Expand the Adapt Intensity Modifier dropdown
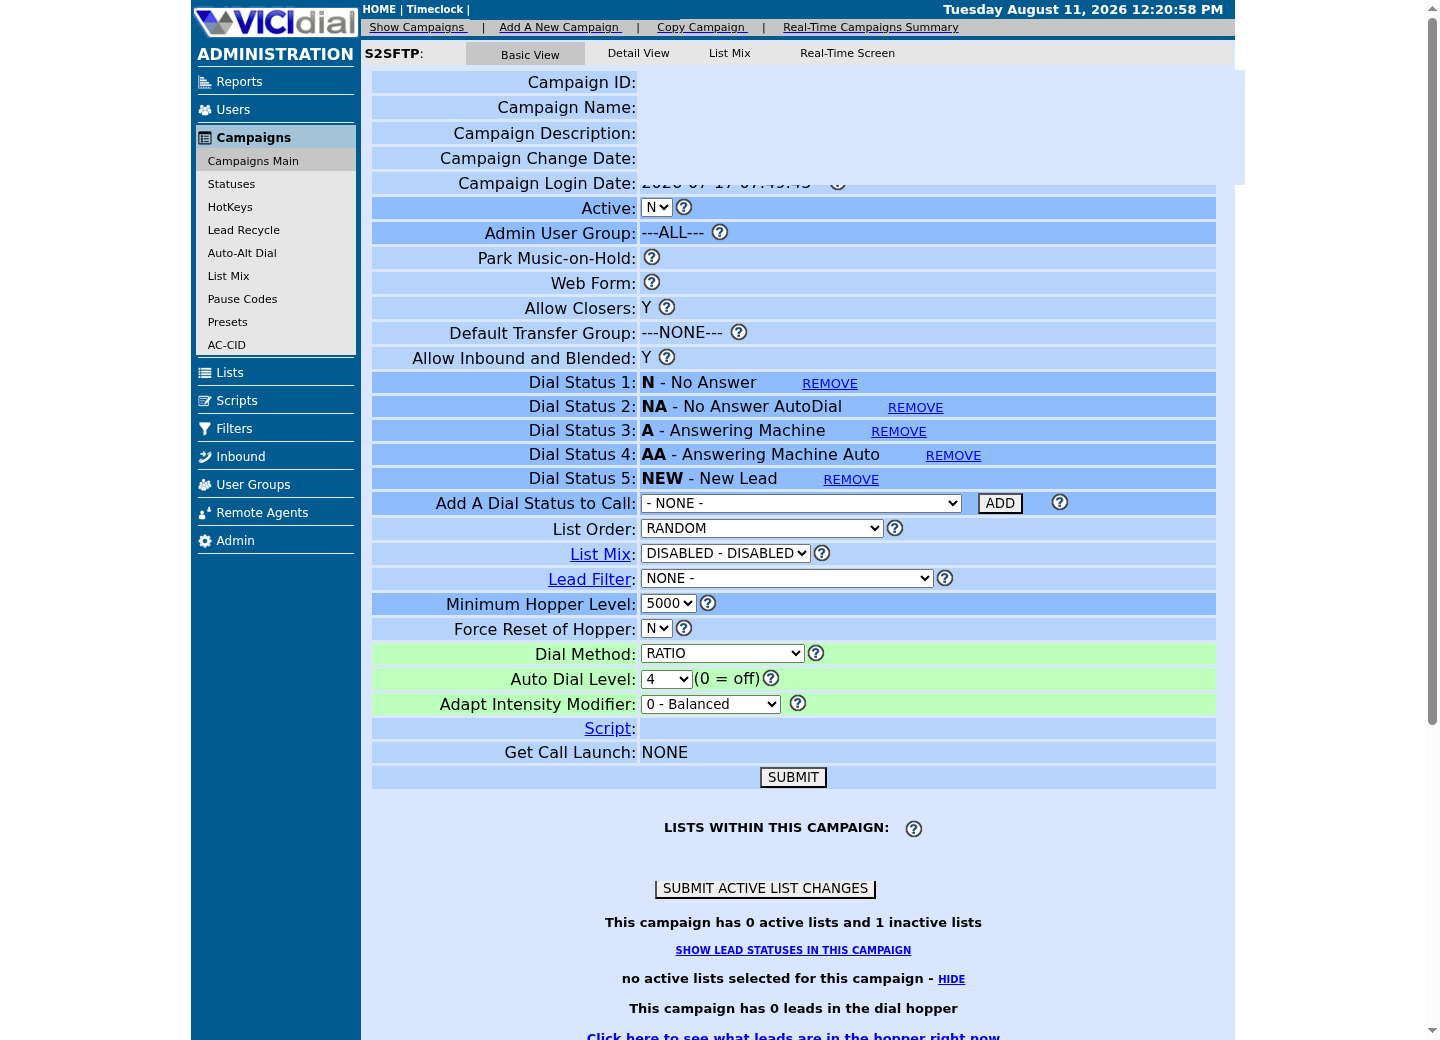 pos(711,704)
